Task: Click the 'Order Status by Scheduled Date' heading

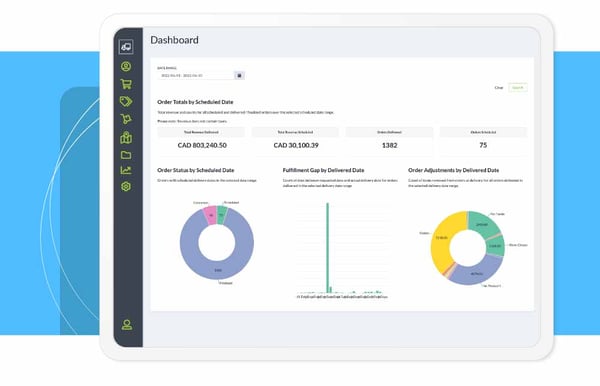Action: point(196,170)
